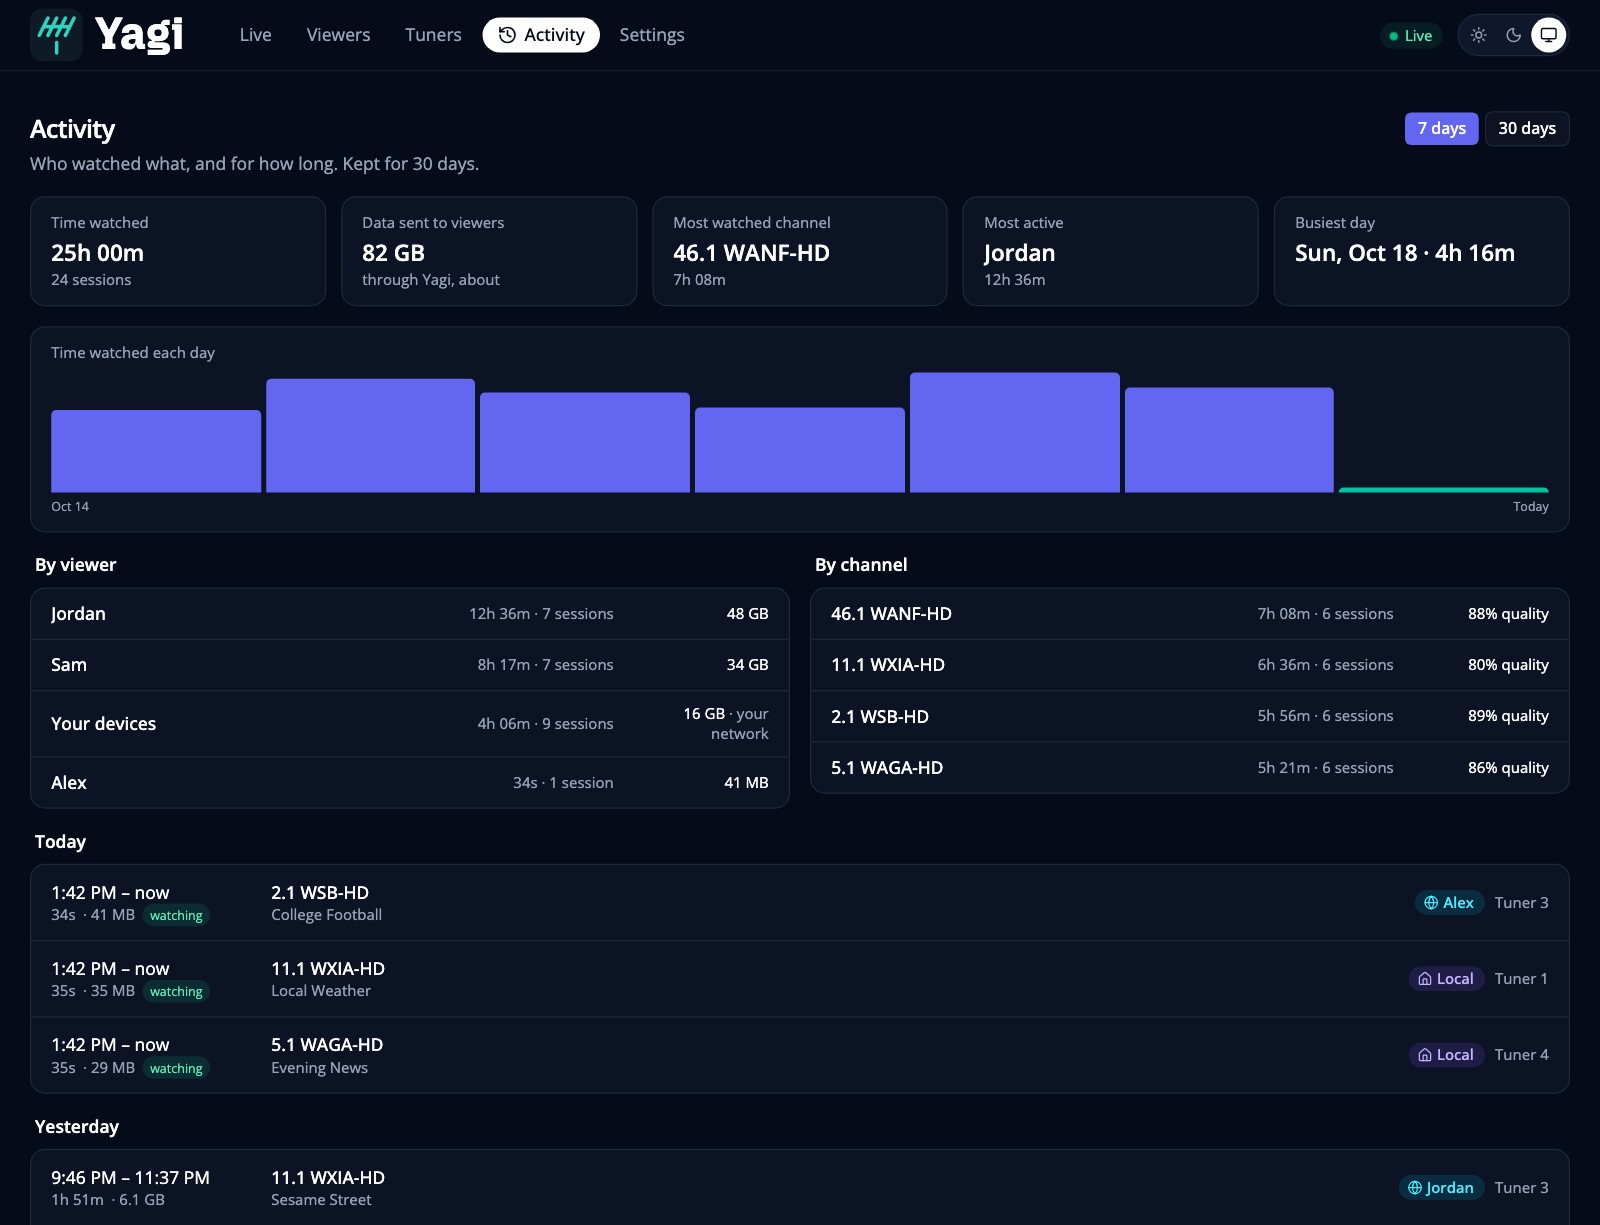Click the Evening News session title
This screenshot has height=1225, width=1600.
tap(319, 1068)
